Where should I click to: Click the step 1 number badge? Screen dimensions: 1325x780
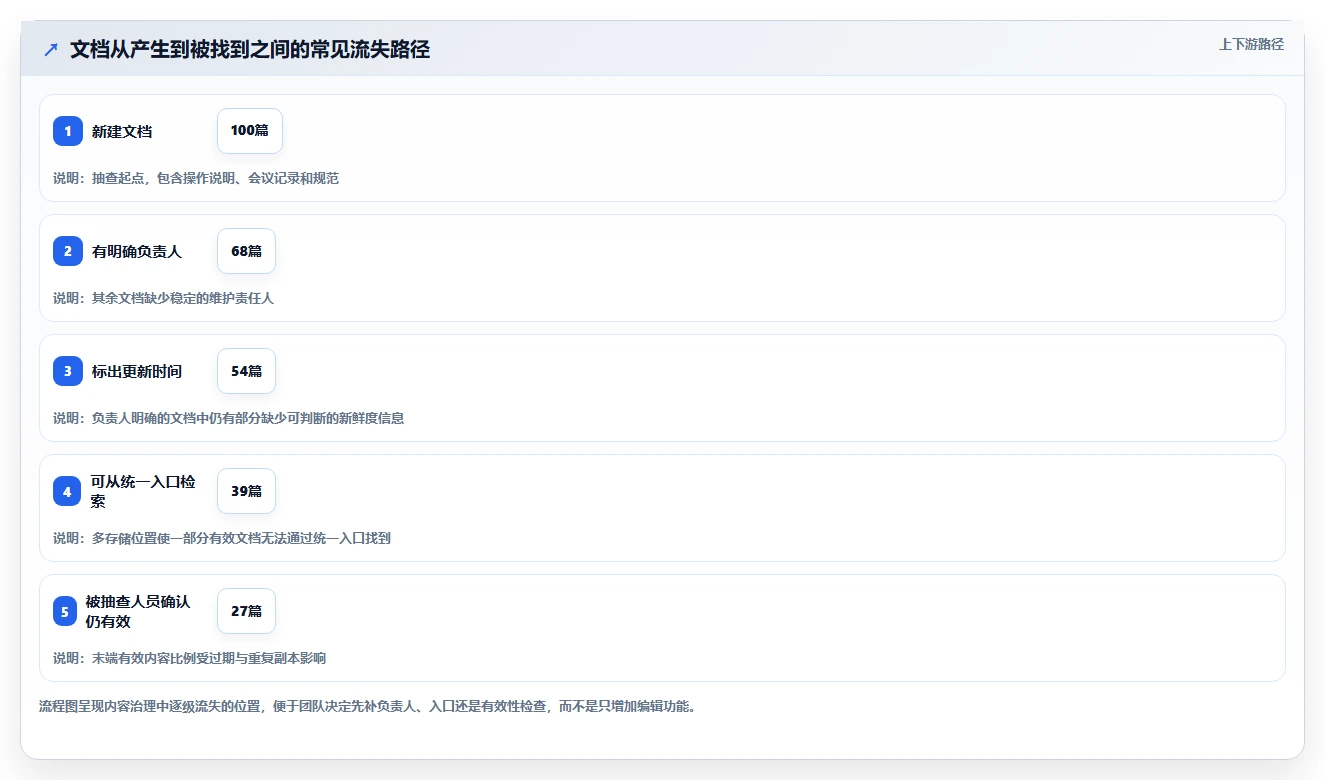point(68,131)
